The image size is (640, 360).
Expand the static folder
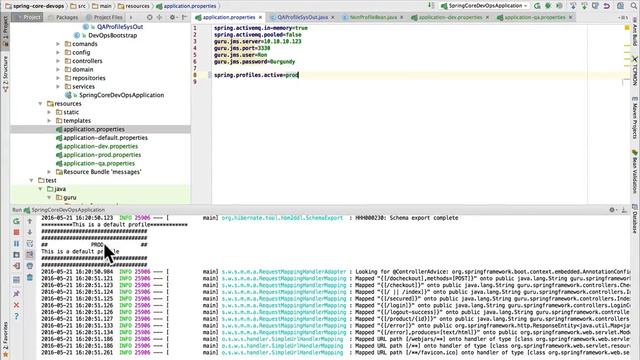tap(49, 112)
